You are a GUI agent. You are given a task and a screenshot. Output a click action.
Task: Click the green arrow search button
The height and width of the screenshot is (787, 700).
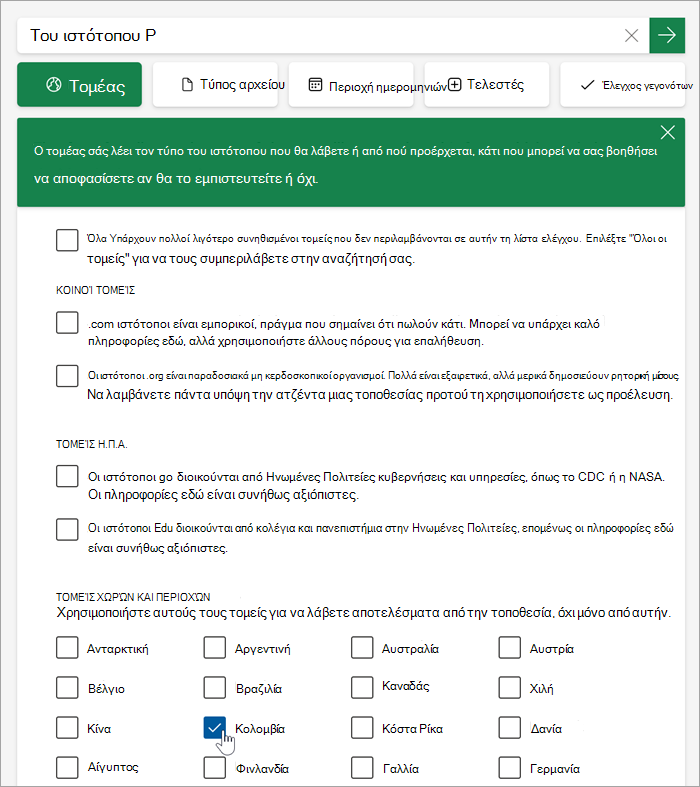pos(667,35)
